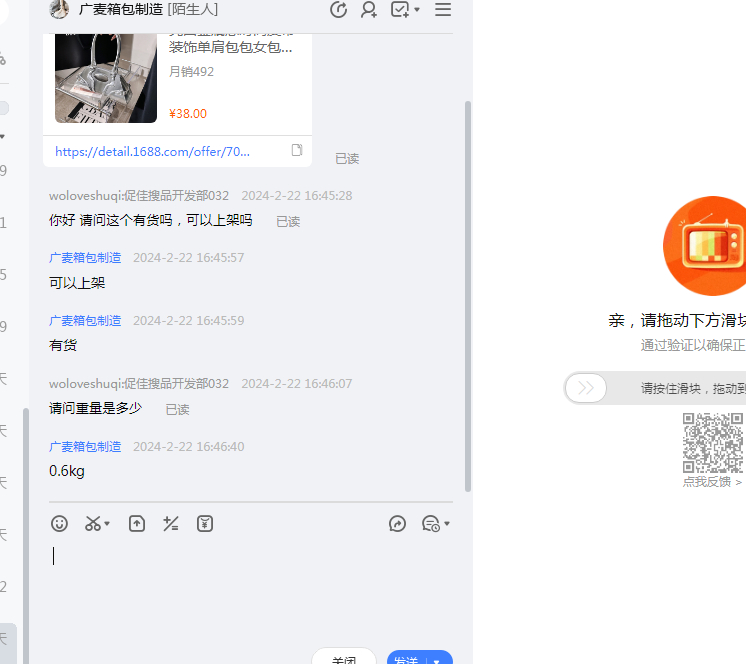Screen dimensions: 746x664
Task: Click the verification slider handle
Action: tap(586, 388)
